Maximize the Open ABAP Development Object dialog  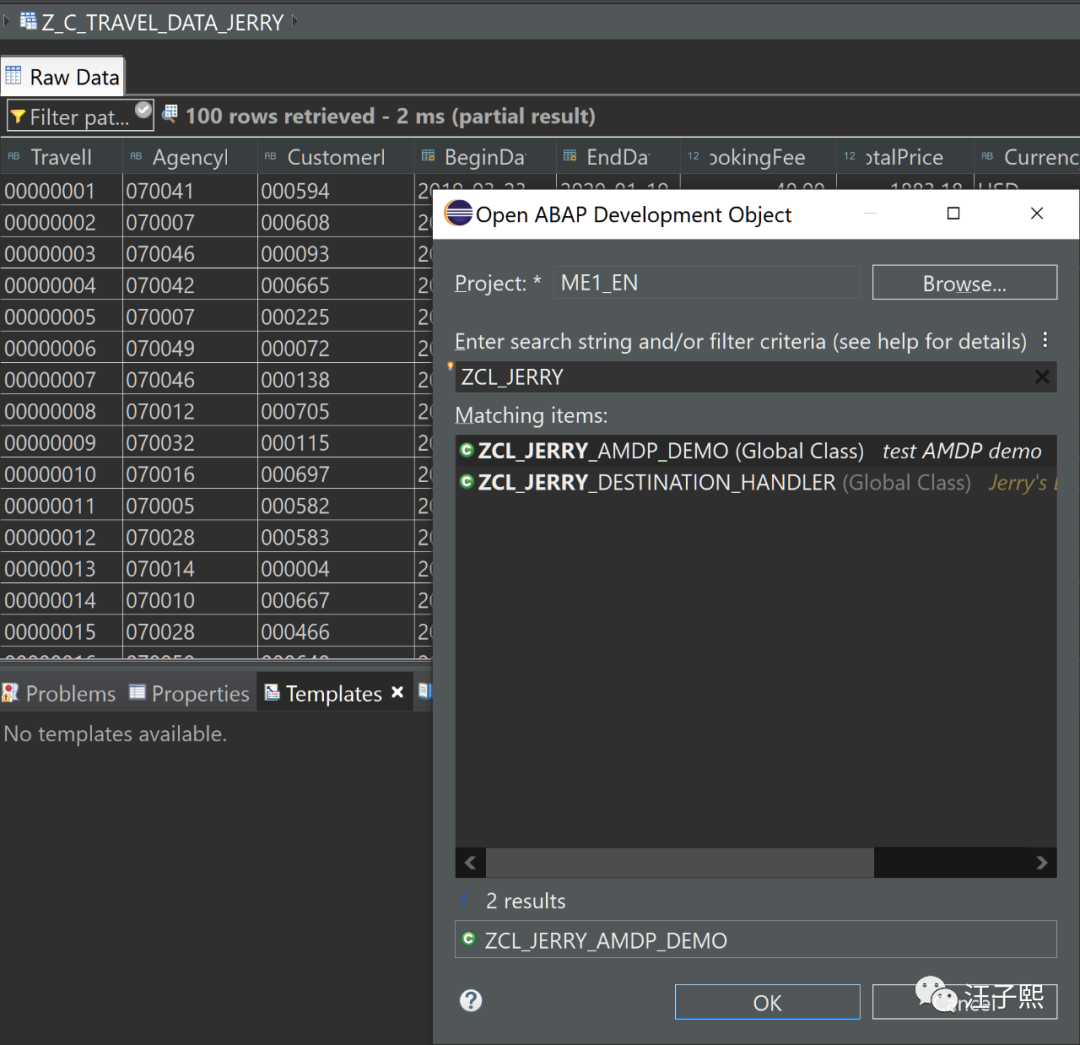point(953,214)
